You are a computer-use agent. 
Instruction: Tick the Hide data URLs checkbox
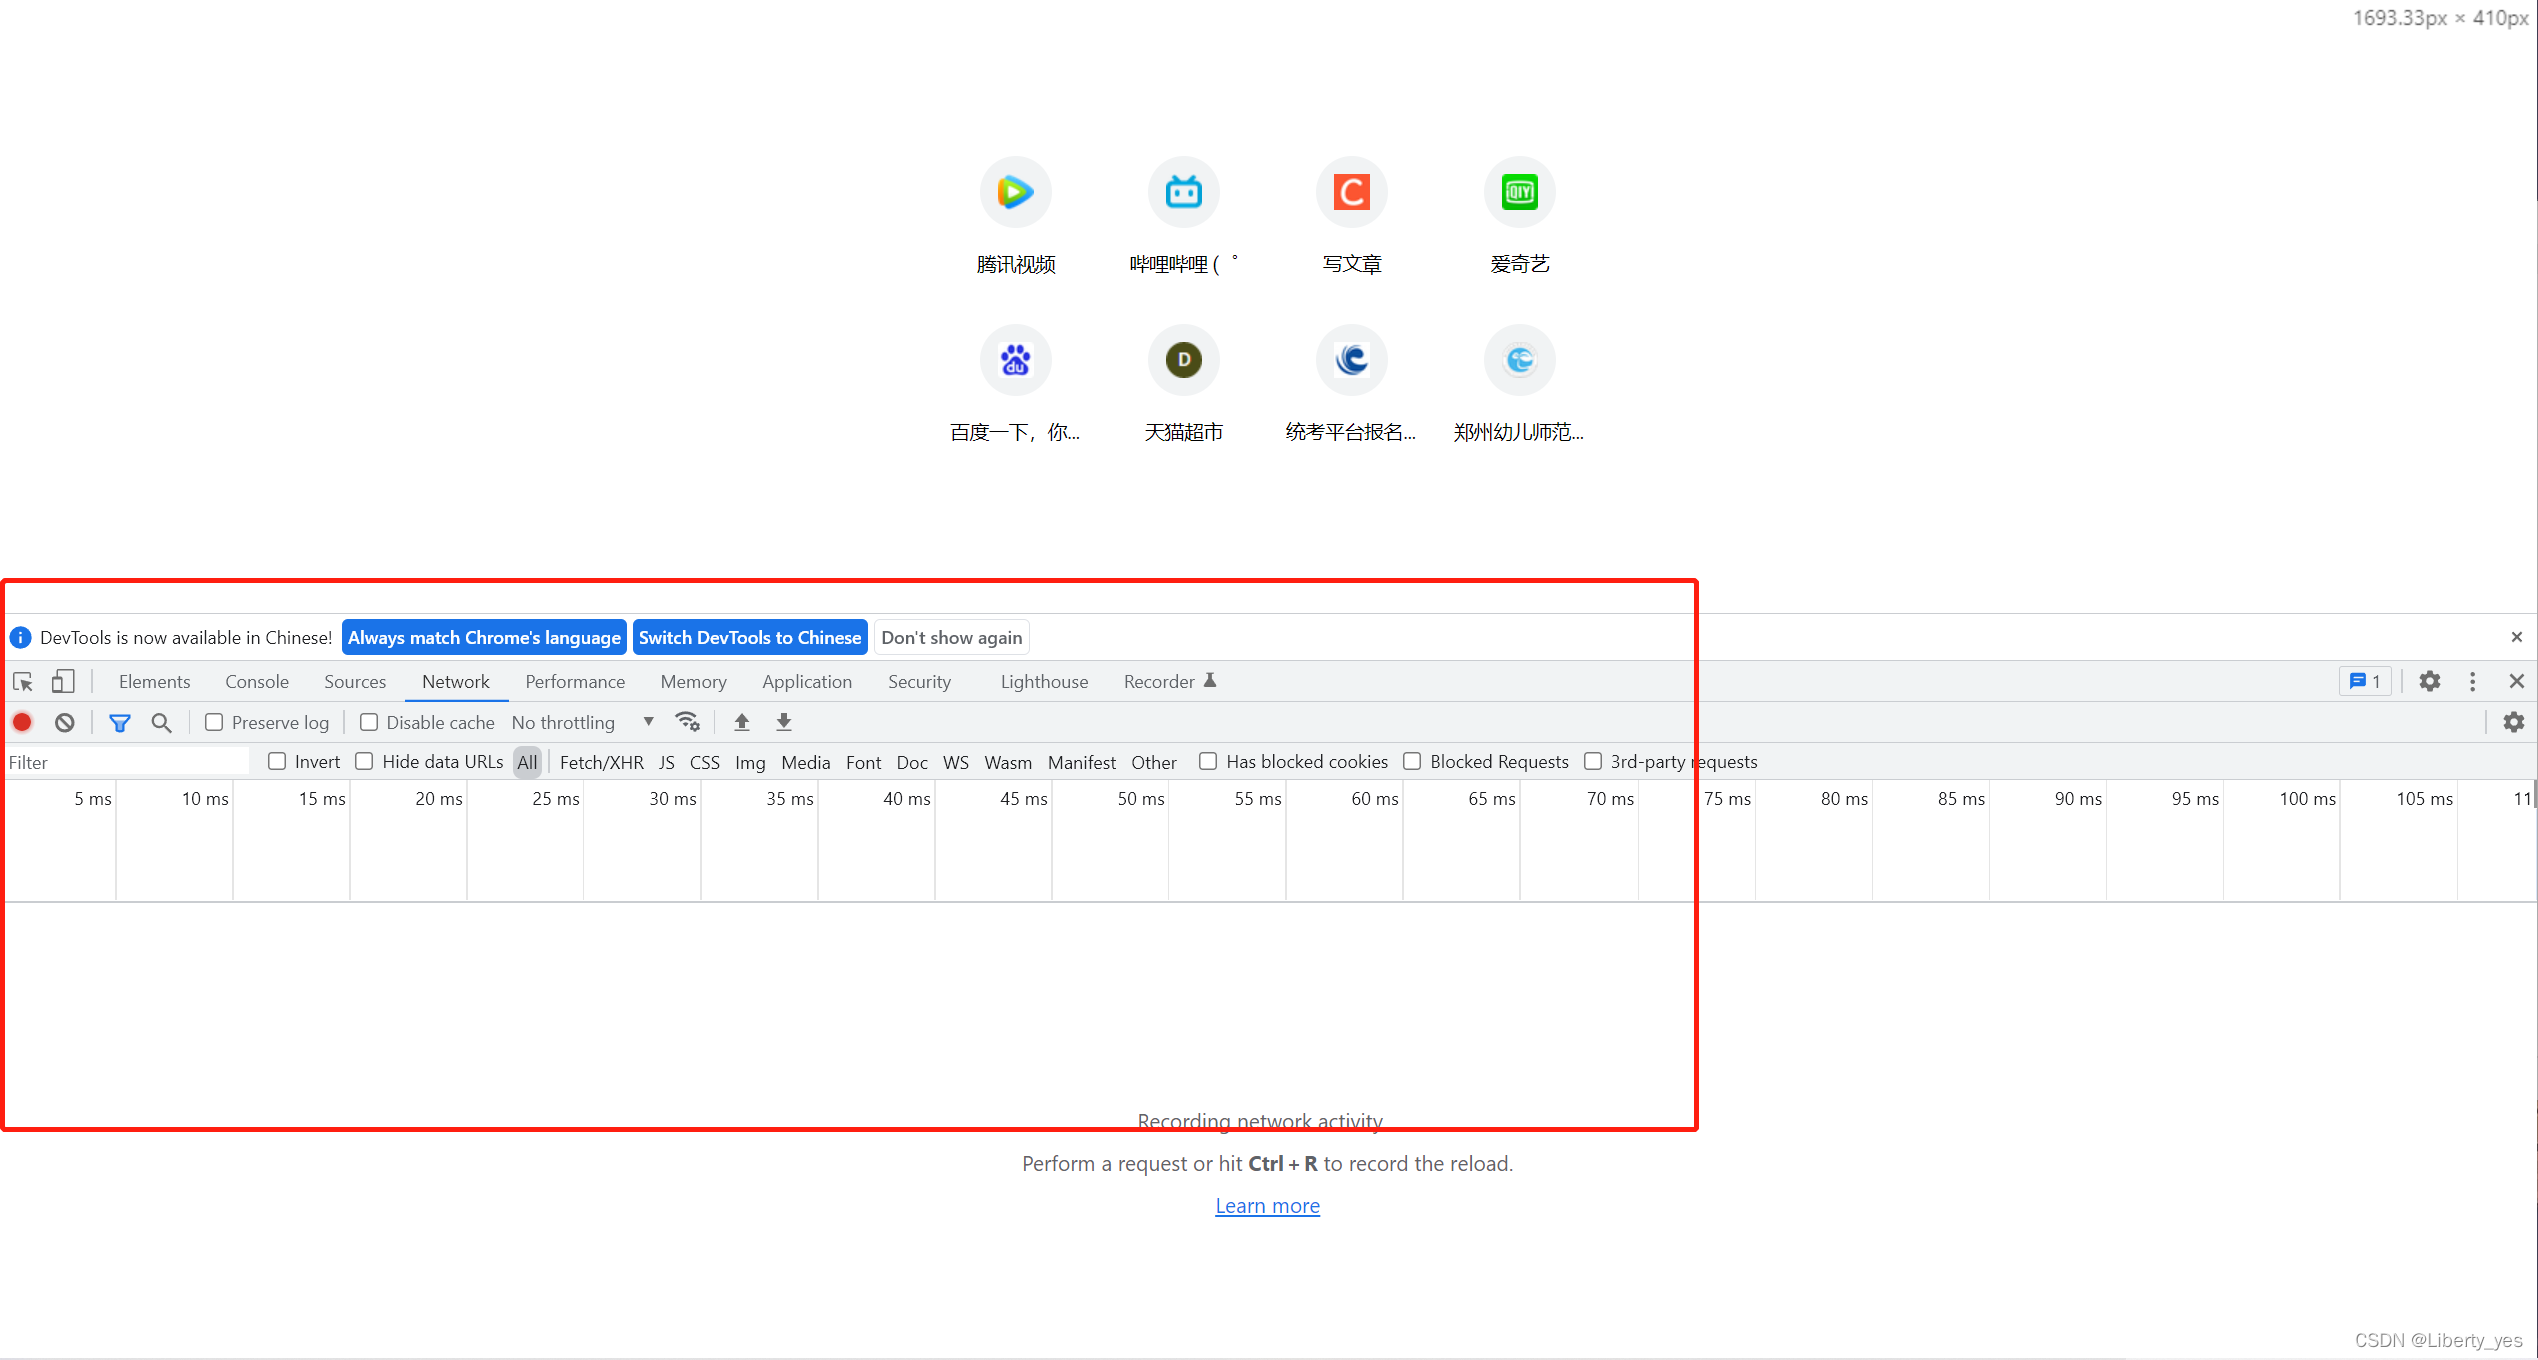(x=365, y=762)
